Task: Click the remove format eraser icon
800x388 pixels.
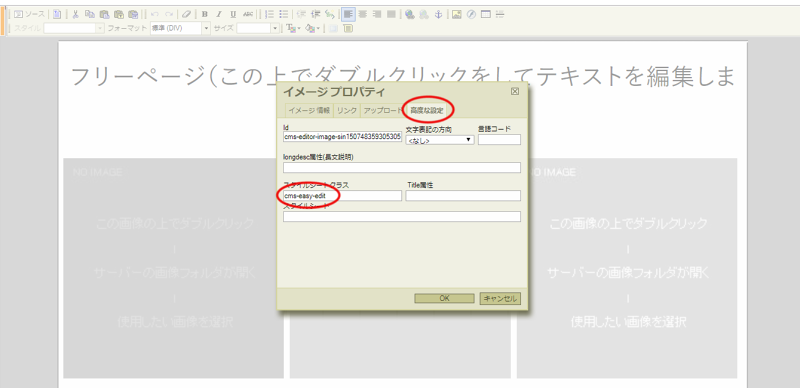Action: click(x=187, y=14)
